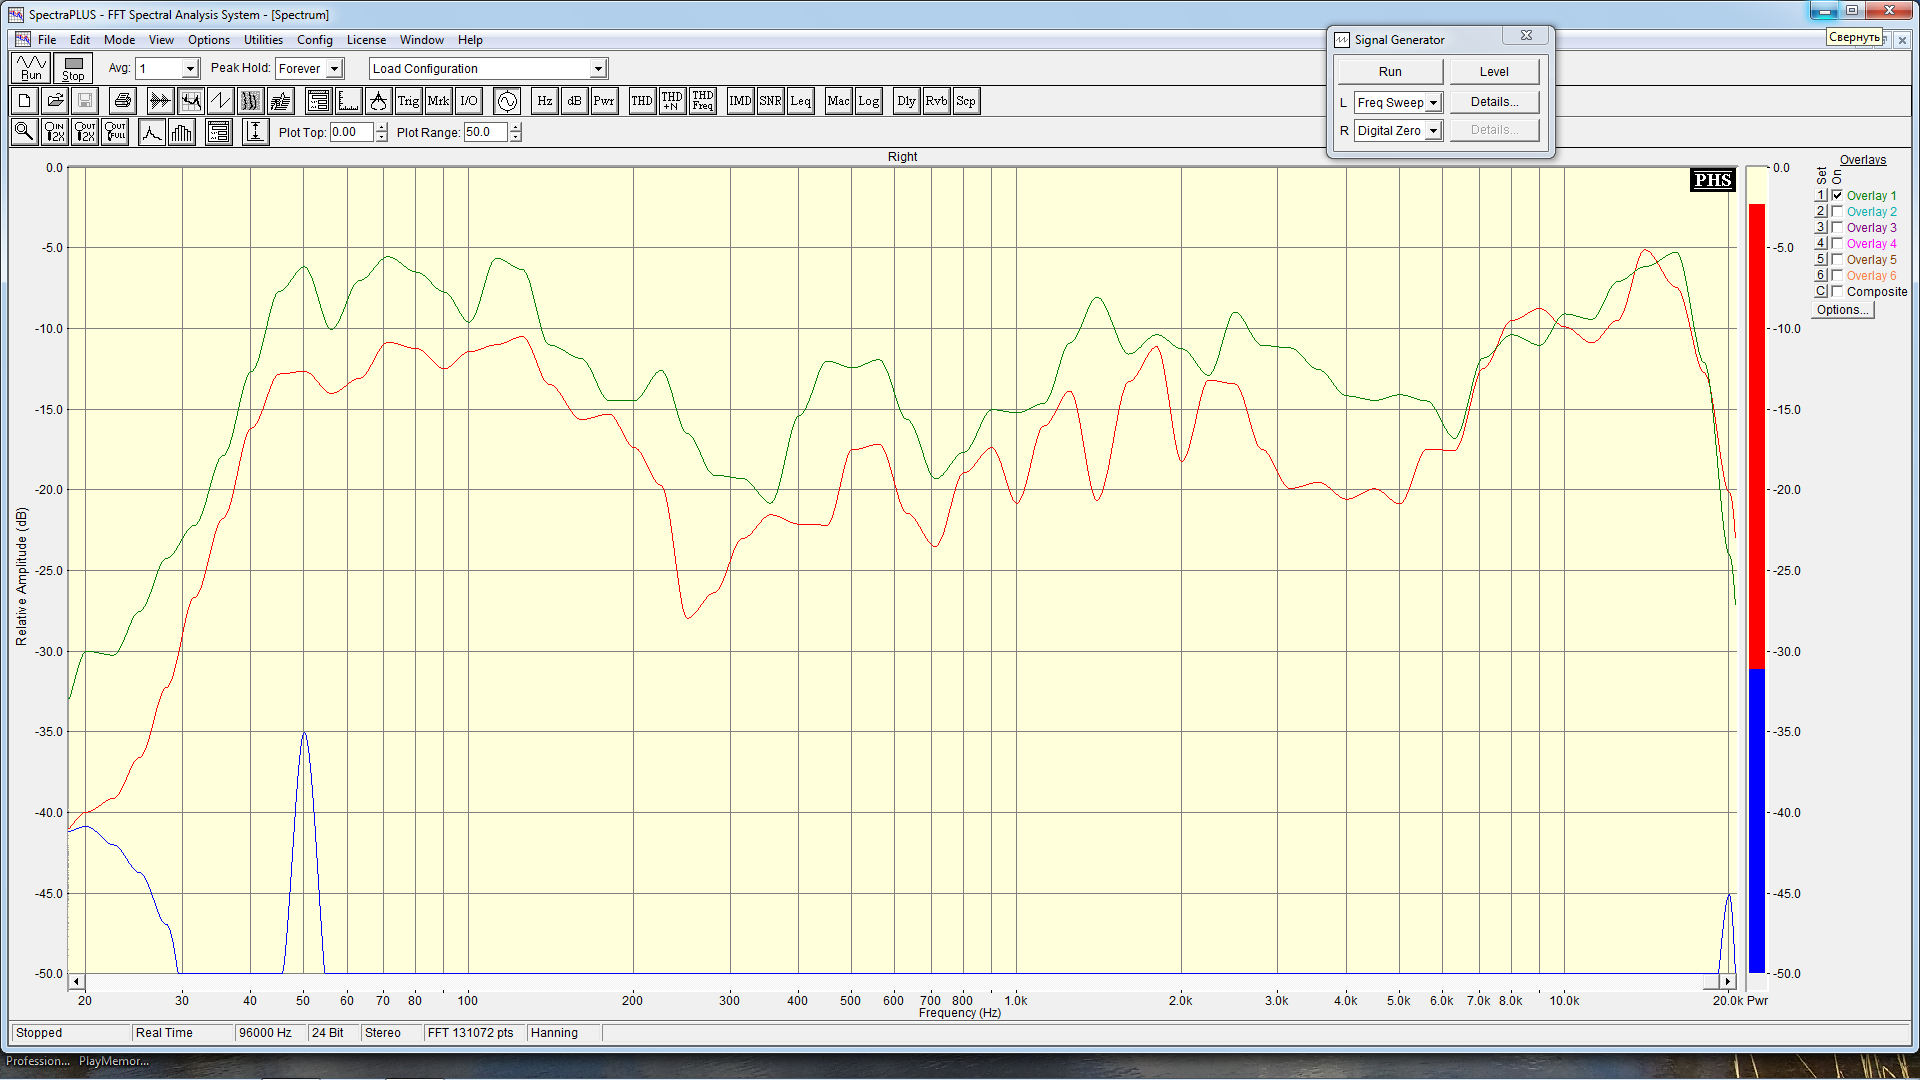1920x1080 pixels.
Task: Click the Scp scope toolbar button
Action: [x=966, y=101]
